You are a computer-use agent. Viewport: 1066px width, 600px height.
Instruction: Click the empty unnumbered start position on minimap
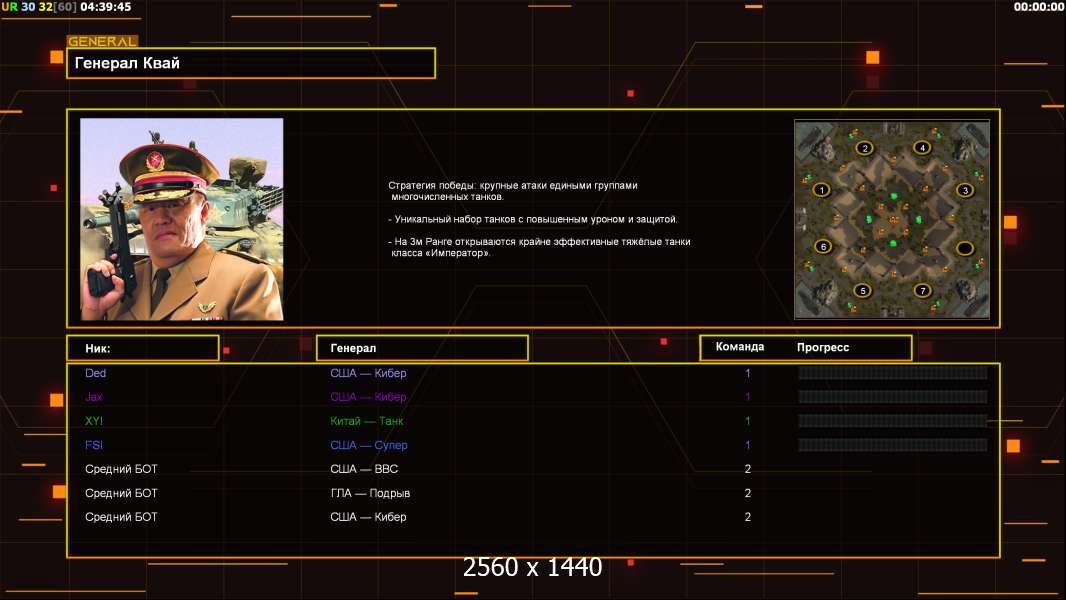pyautogui.click(x=964, y=248)
